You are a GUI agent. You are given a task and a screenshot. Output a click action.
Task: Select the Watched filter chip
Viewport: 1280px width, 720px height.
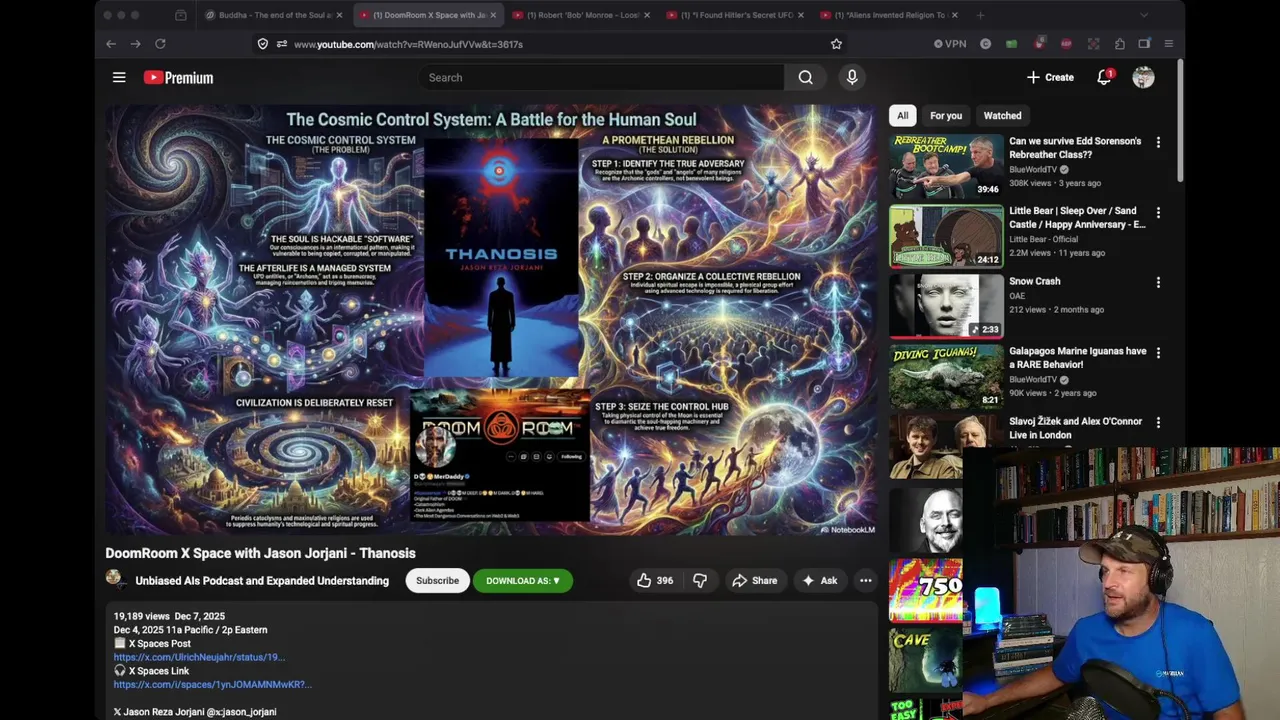tap(1002, 116)
